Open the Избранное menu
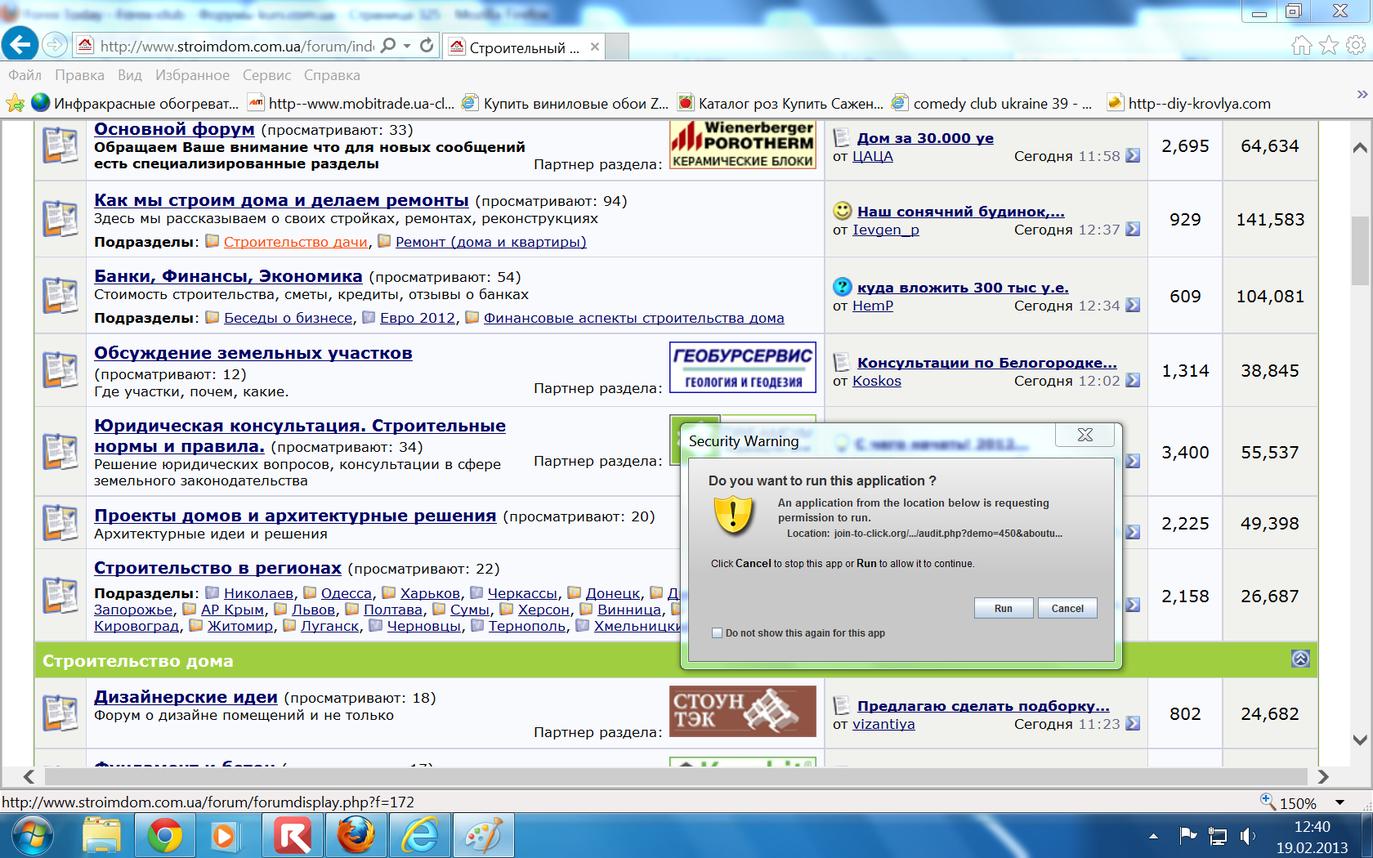The height and width of the screenshot is (858, 1373). tap(192, 75)
